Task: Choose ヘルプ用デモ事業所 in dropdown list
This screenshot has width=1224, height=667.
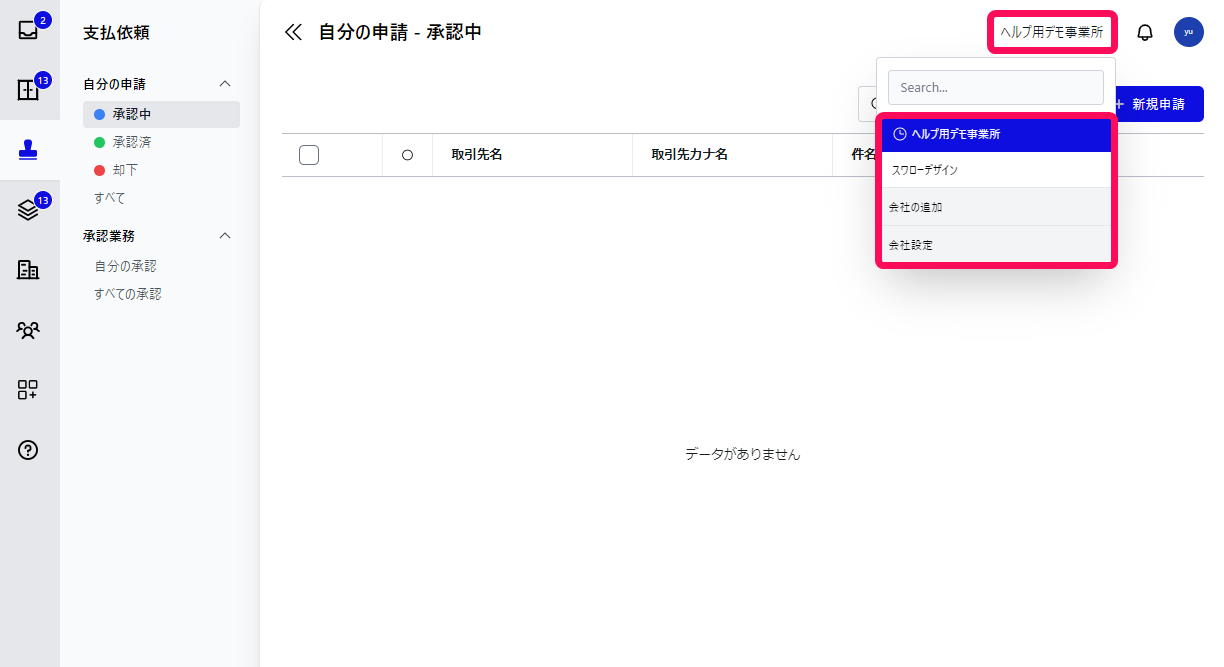Action: pyautogui.click(x=996, y=134)
